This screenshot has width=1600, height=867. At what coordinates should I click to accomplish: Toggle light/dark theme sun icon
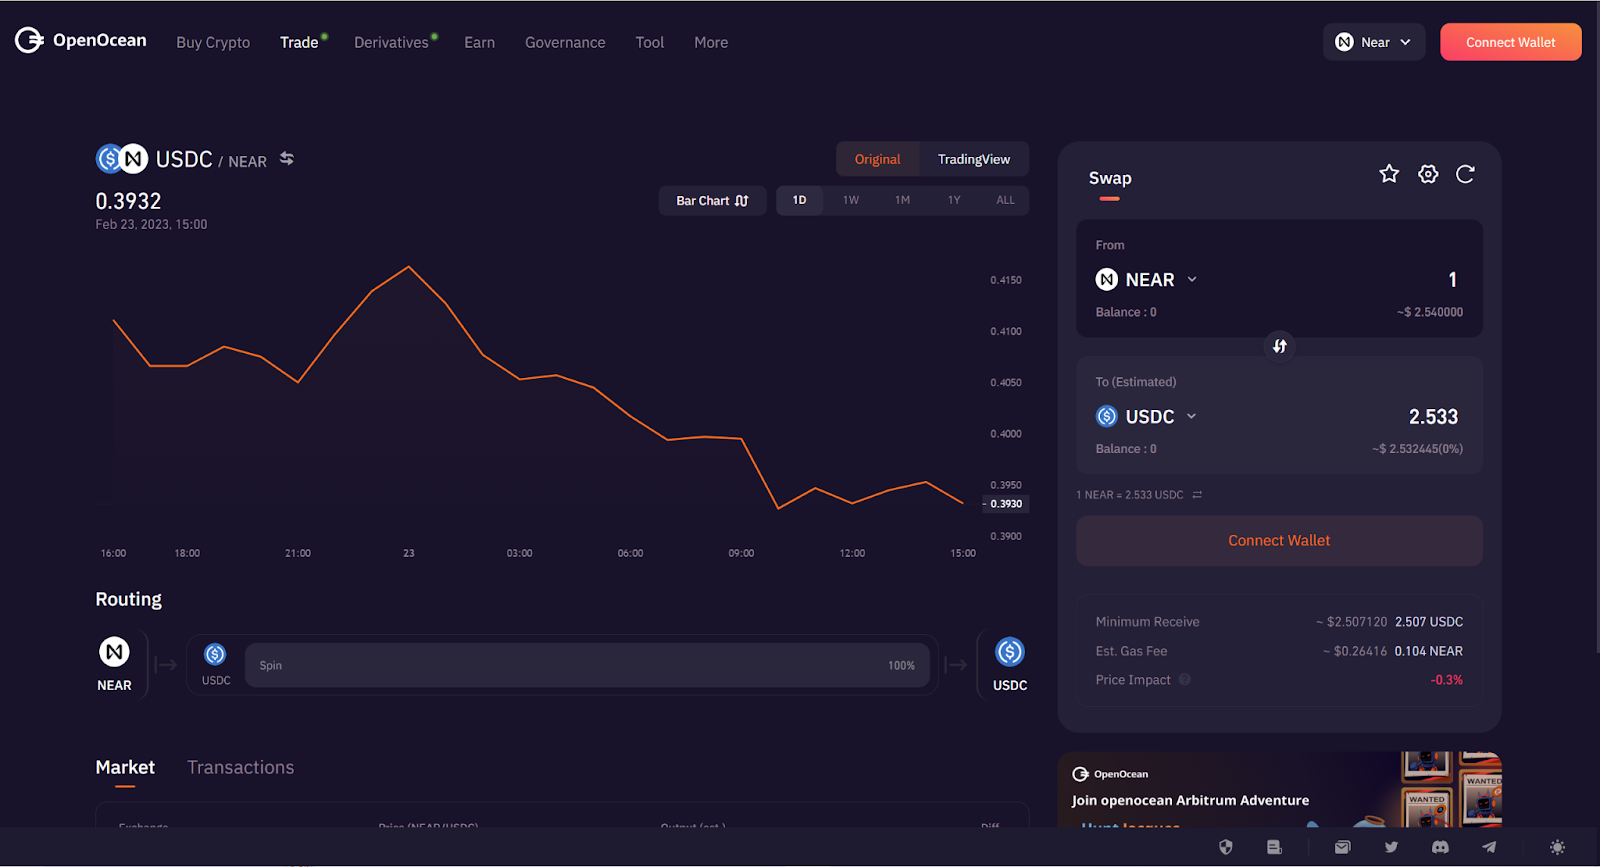tap(1557, 847)
